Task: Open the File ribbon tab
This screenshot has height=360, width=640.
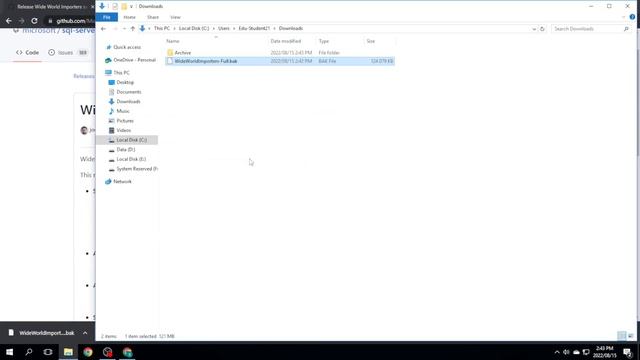Action: (x=107, y=17)
